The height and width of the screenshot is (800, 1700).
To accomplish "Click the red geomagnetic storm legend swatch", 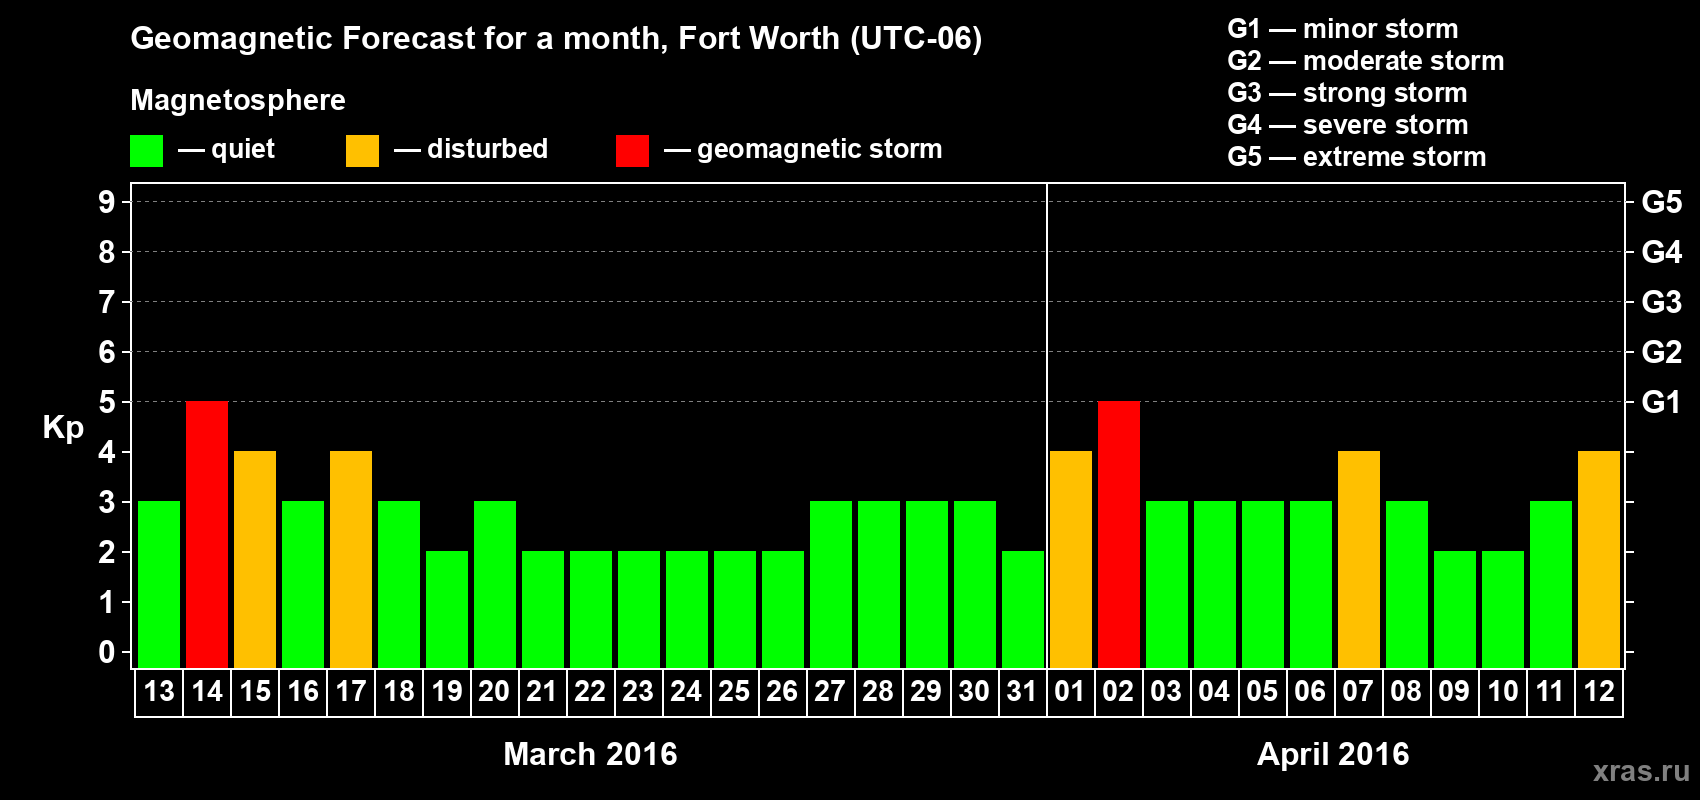I will pyautogui.click(x=632, y=151).
